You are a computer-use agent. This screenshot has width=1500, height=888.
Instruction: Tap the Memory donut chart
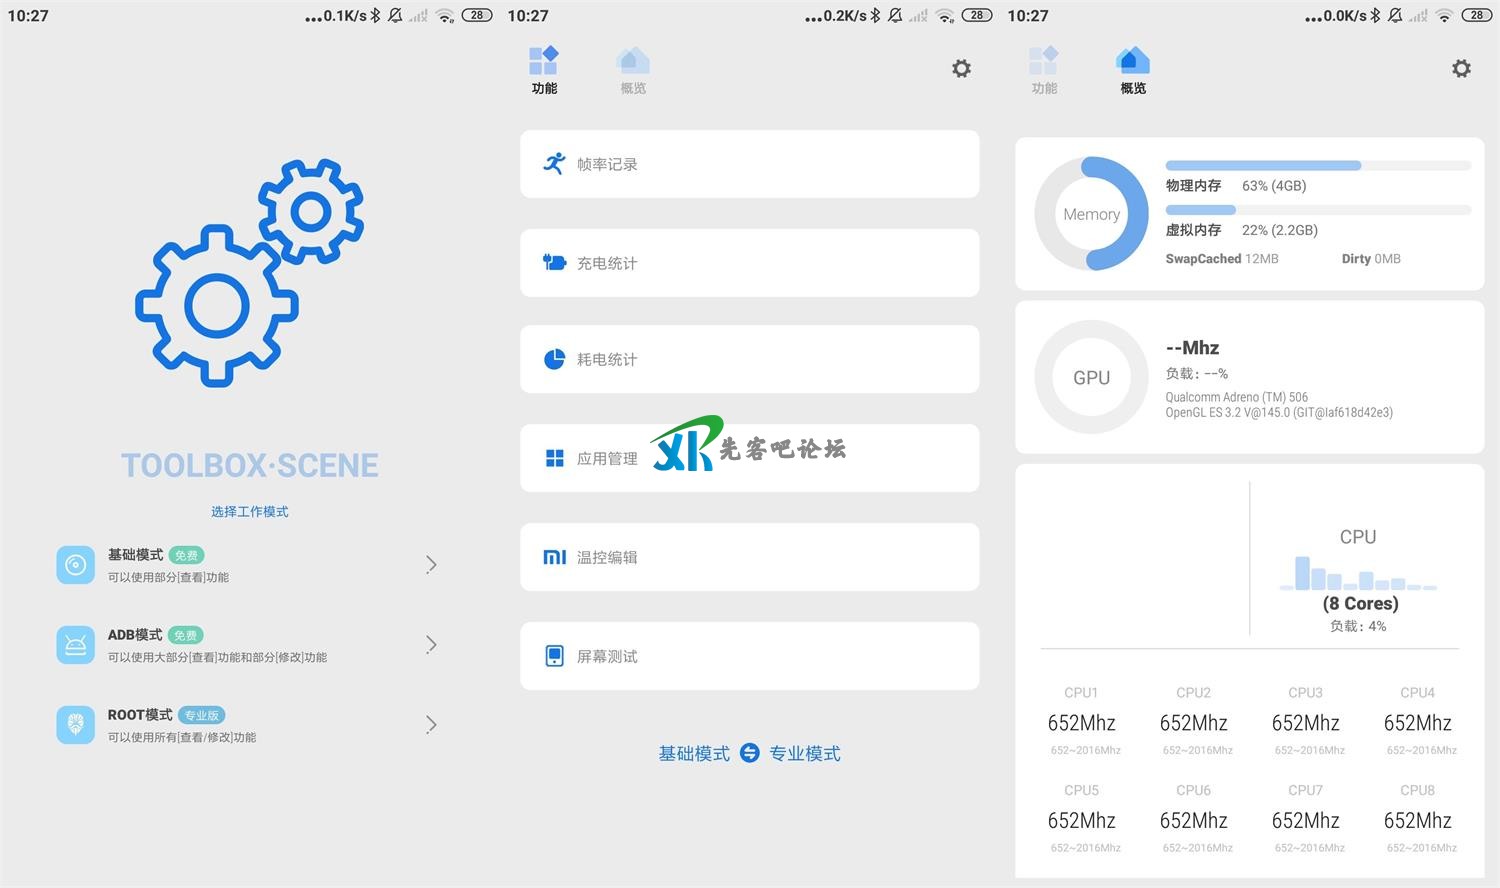pyautogui.click(x=1091, y=214)
